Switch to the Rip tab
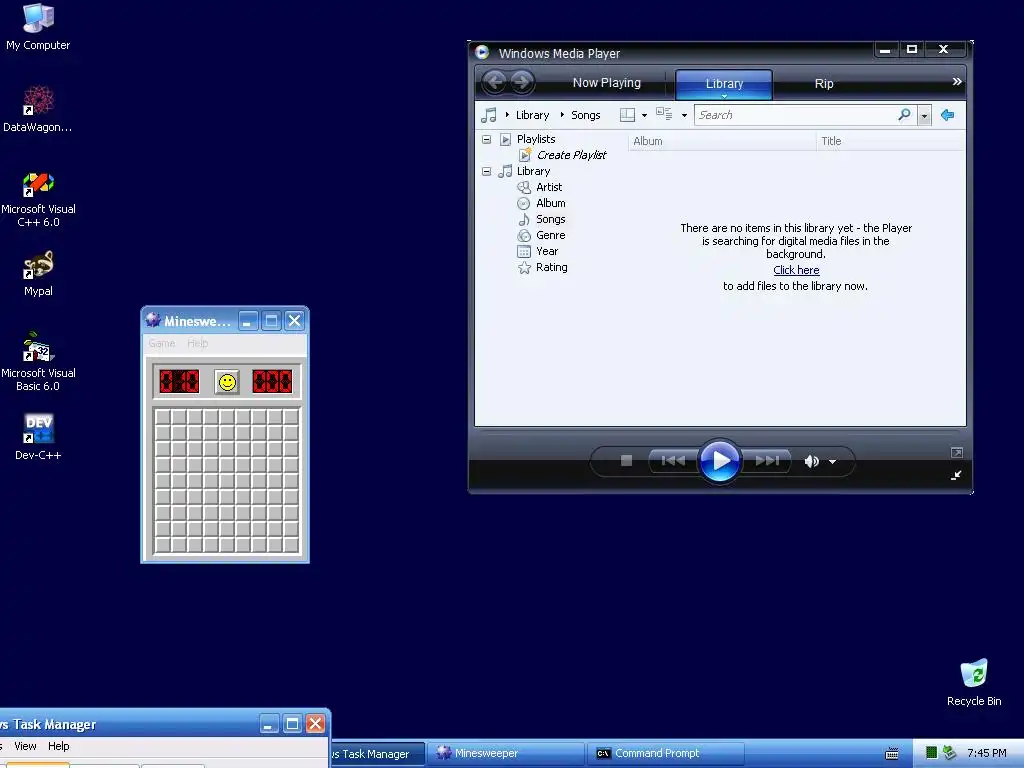 [x=824, y=84]
